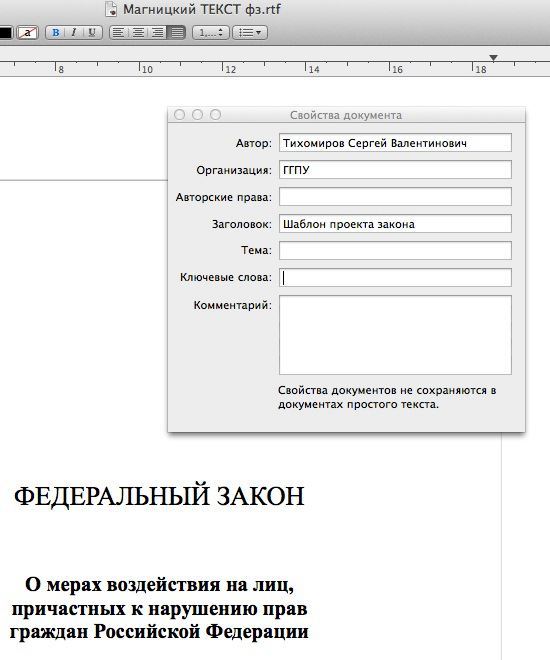Click the Организация field containing ГГПУ
This screenshot has height=660, width=550.
coord(395,170)
